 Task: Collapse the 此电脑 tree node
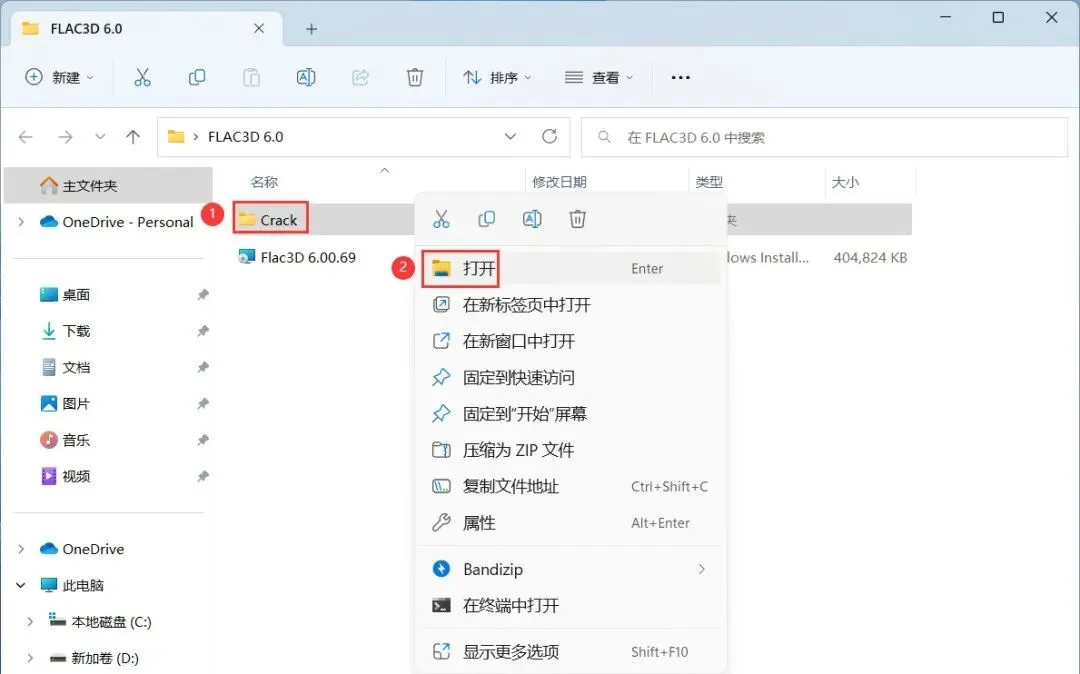click(21, 585)
